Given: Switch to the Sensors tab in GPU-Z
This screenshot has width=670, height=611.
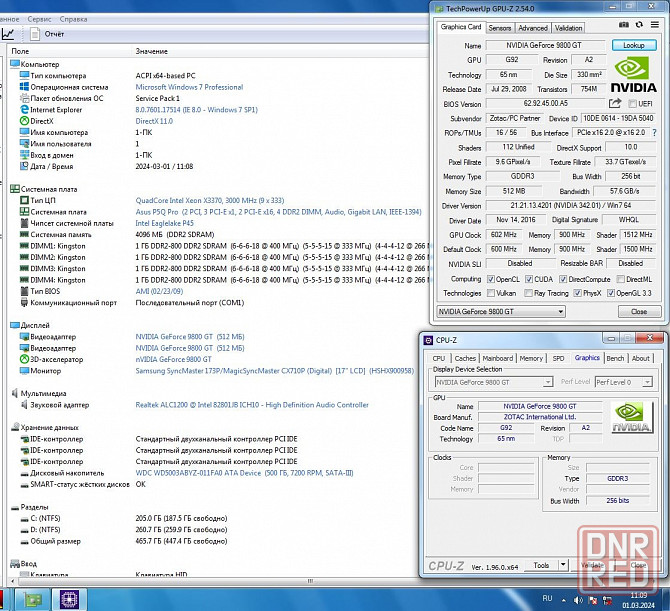Looking at the screenshot, I should click(x=500, y=28).
